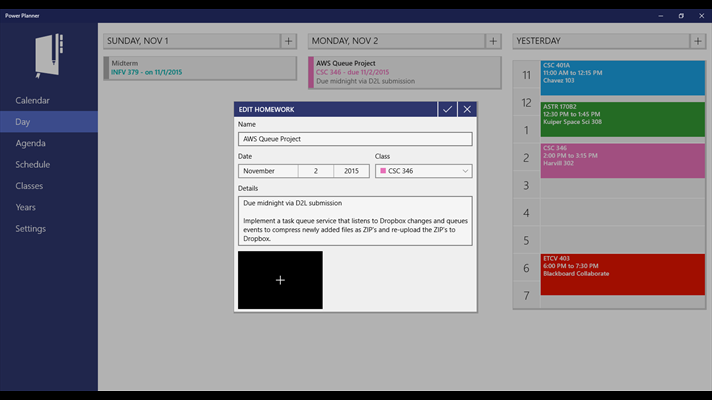The image size is (712, 400).
Task: Open the Classes page
Action: [49, 186]
